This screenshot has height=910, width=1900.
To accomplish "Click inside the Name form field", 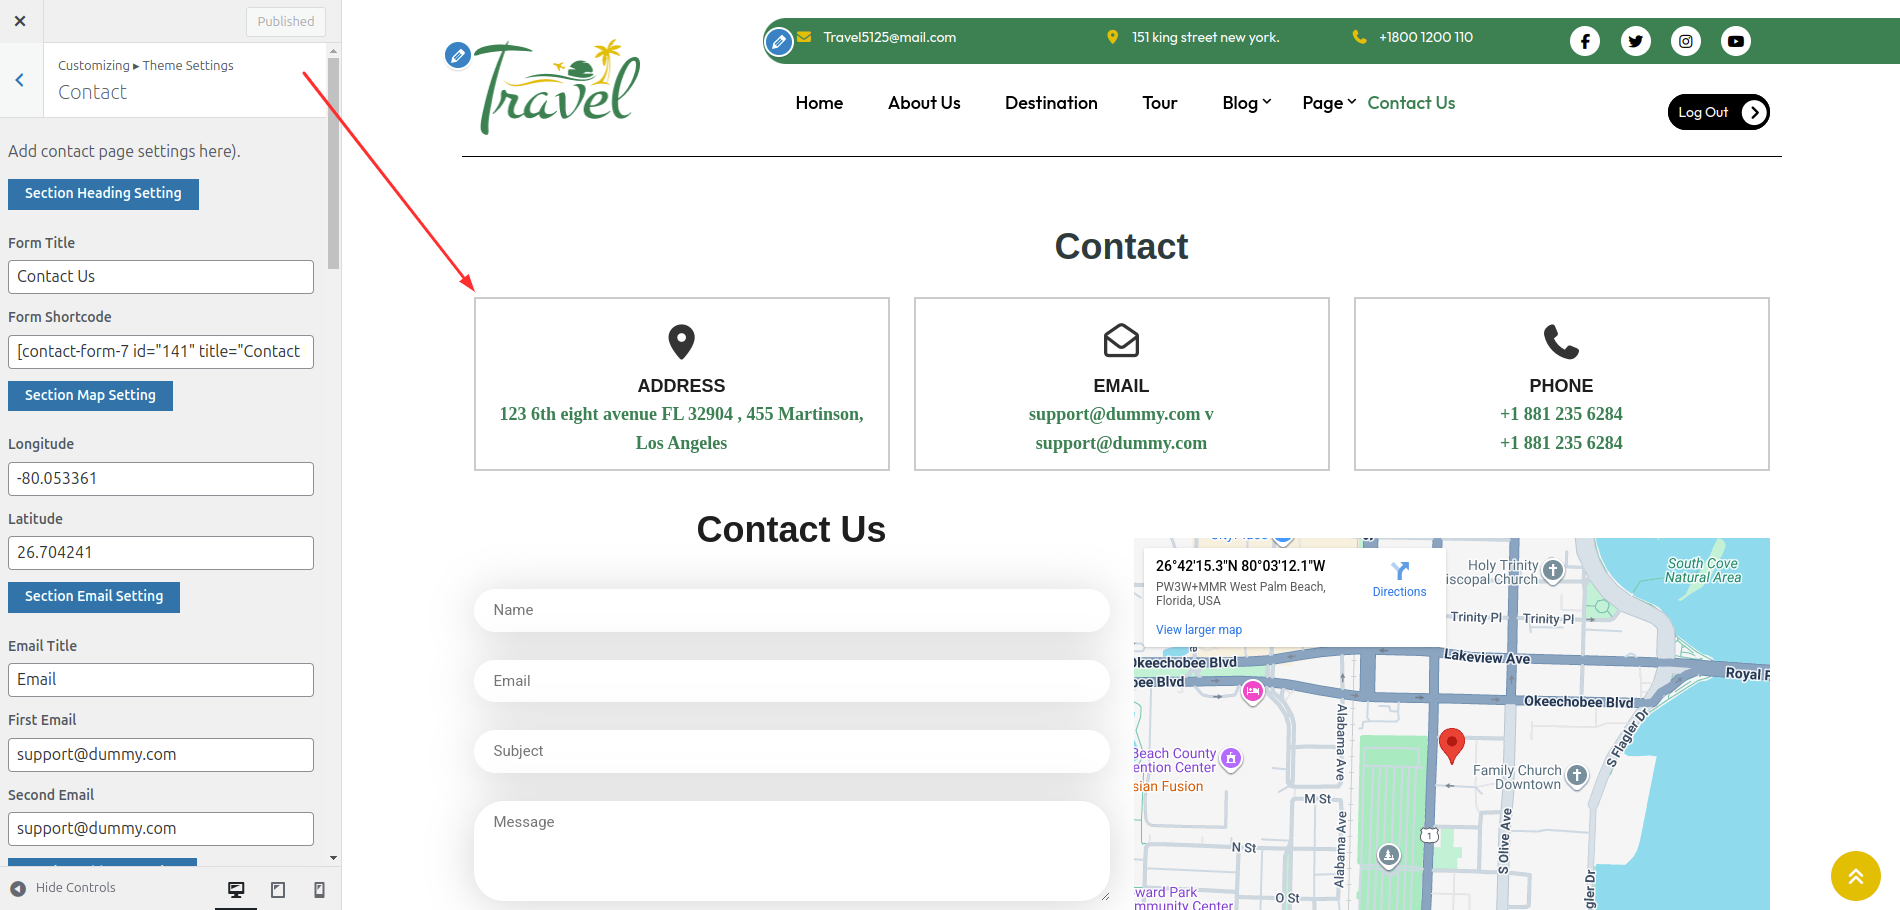I will click(x=791, y=610).
